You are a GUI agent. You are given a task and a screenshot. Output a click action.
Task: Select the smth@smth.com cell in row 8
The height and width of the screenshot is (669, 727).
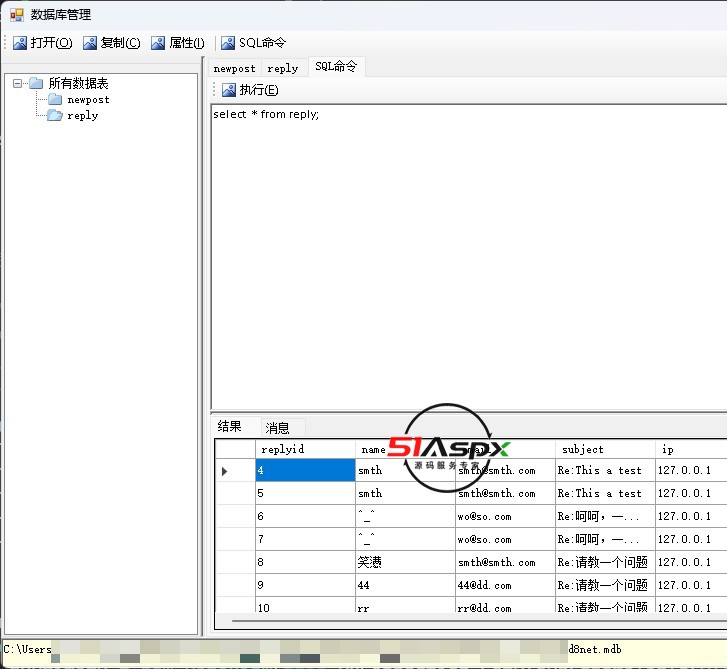click(505, 562)
